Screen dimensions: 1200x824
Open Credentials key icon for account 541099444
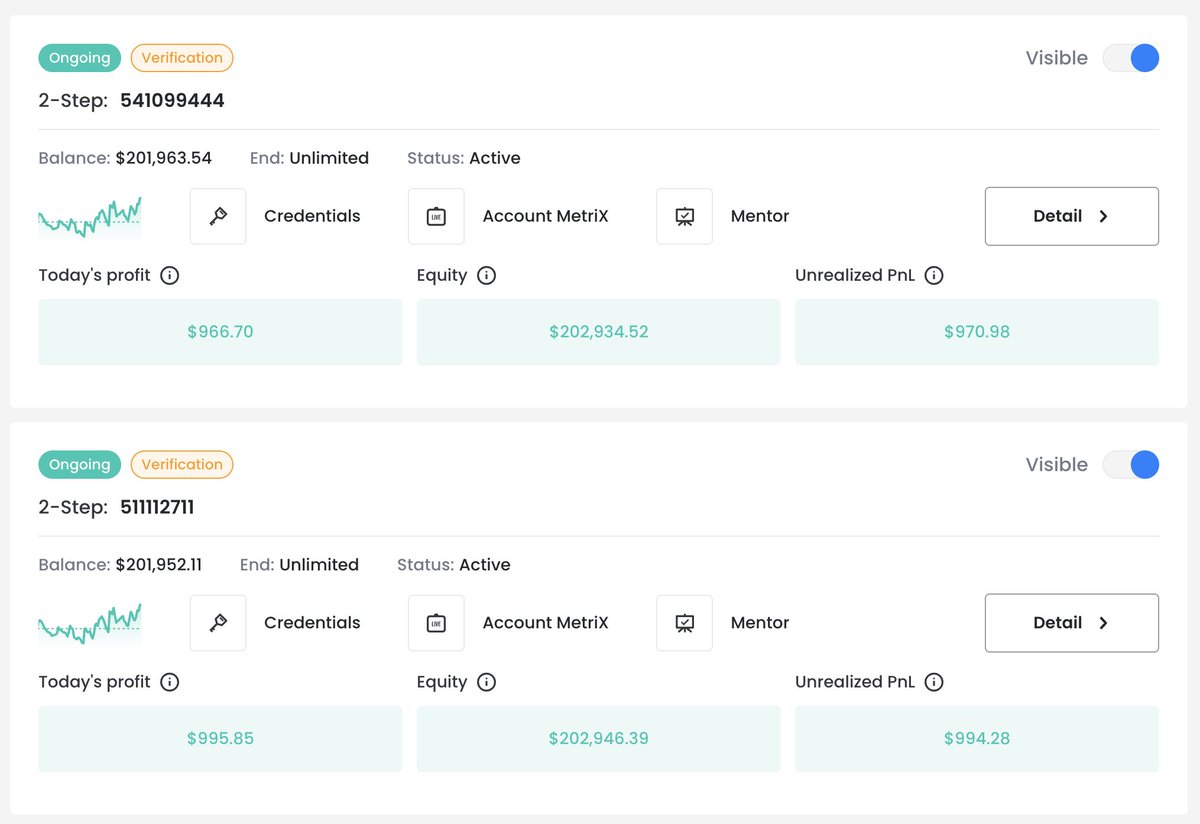click(218, 216)
